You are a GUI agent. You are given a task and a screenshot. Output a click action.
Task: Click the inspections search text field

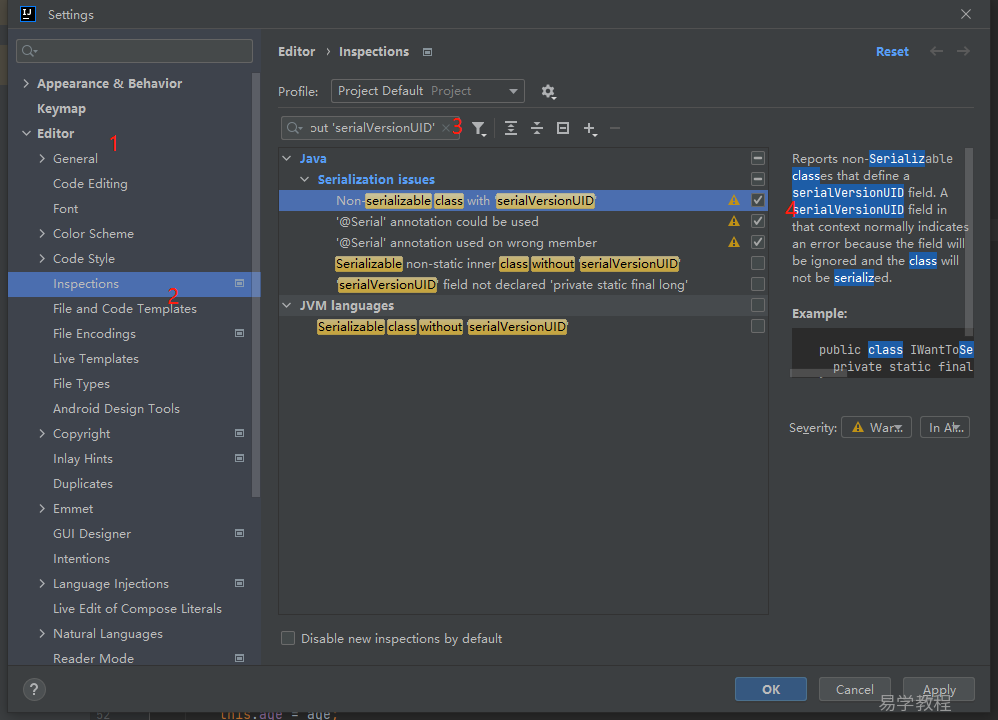[x=372, y=128]
